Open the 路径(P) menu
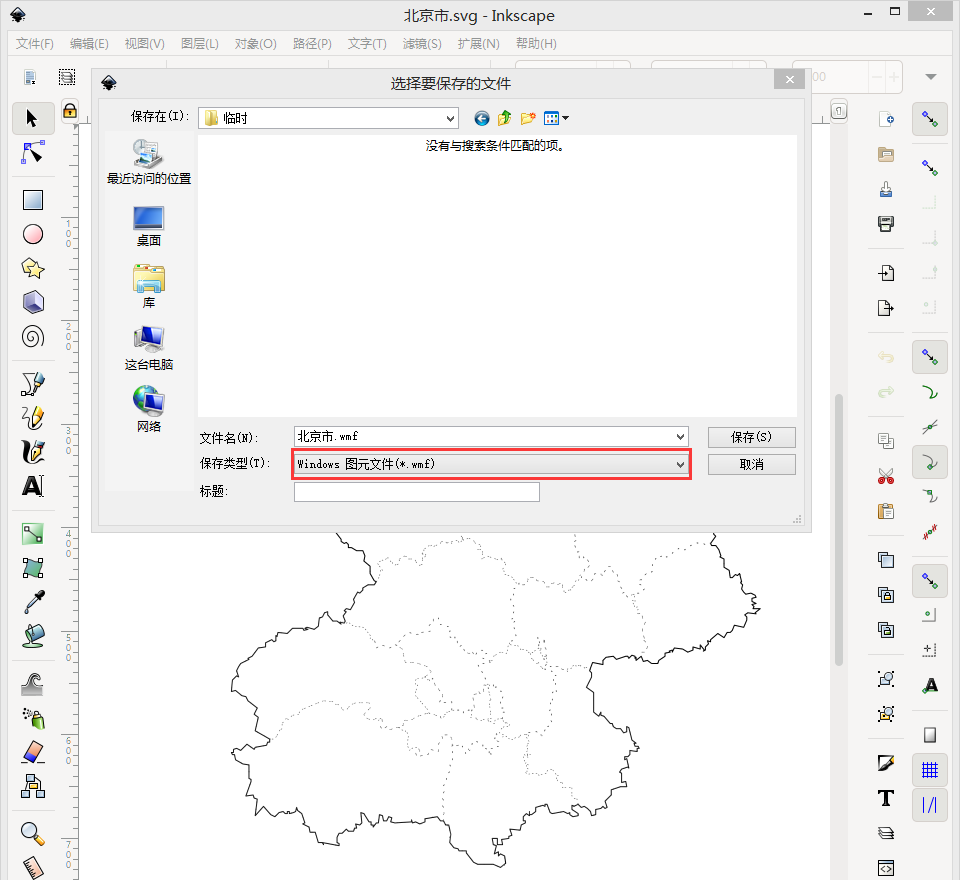Viewport: 960px width, 880px height. (312, 43)
